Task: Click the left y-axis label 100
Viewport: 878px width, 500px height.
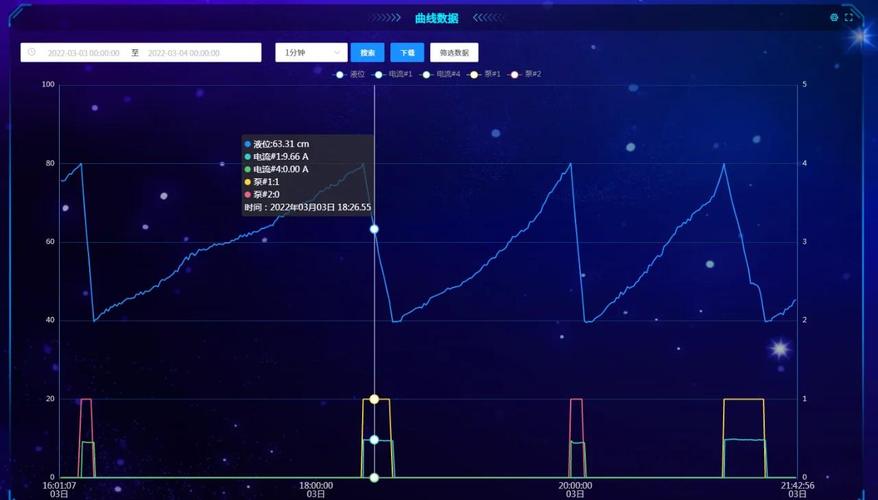Action: (x=49, y=85)
